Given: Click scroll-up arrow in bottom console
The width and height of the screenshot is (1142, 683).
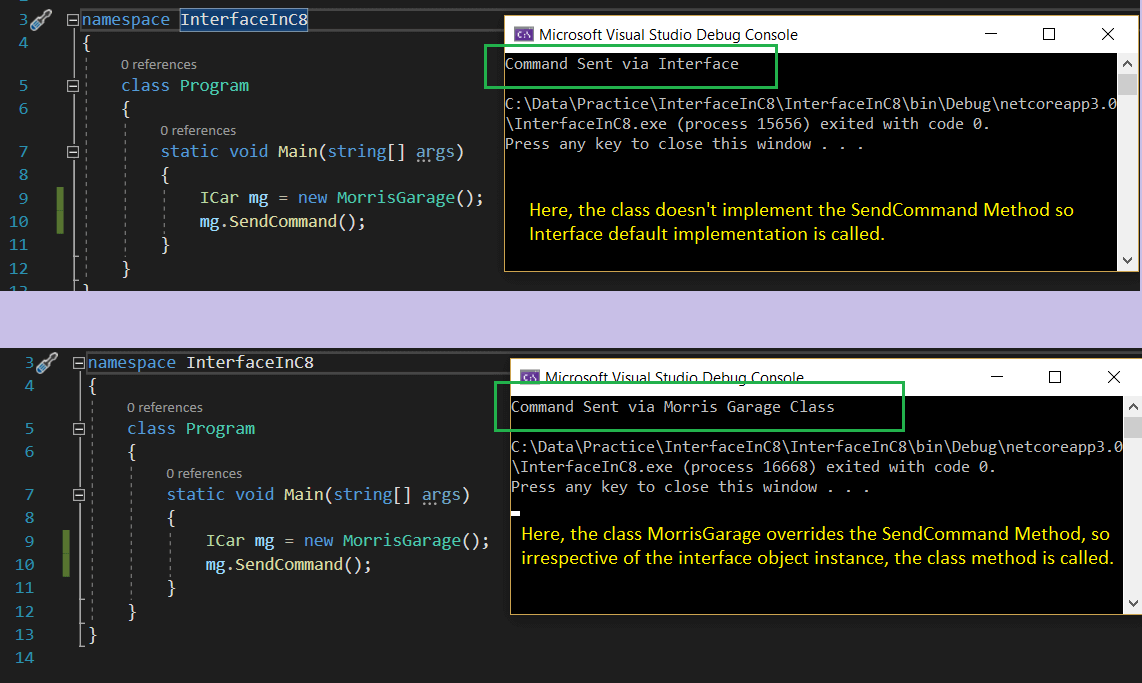Looking at the screenshot, I should [x=1133, y=406].
